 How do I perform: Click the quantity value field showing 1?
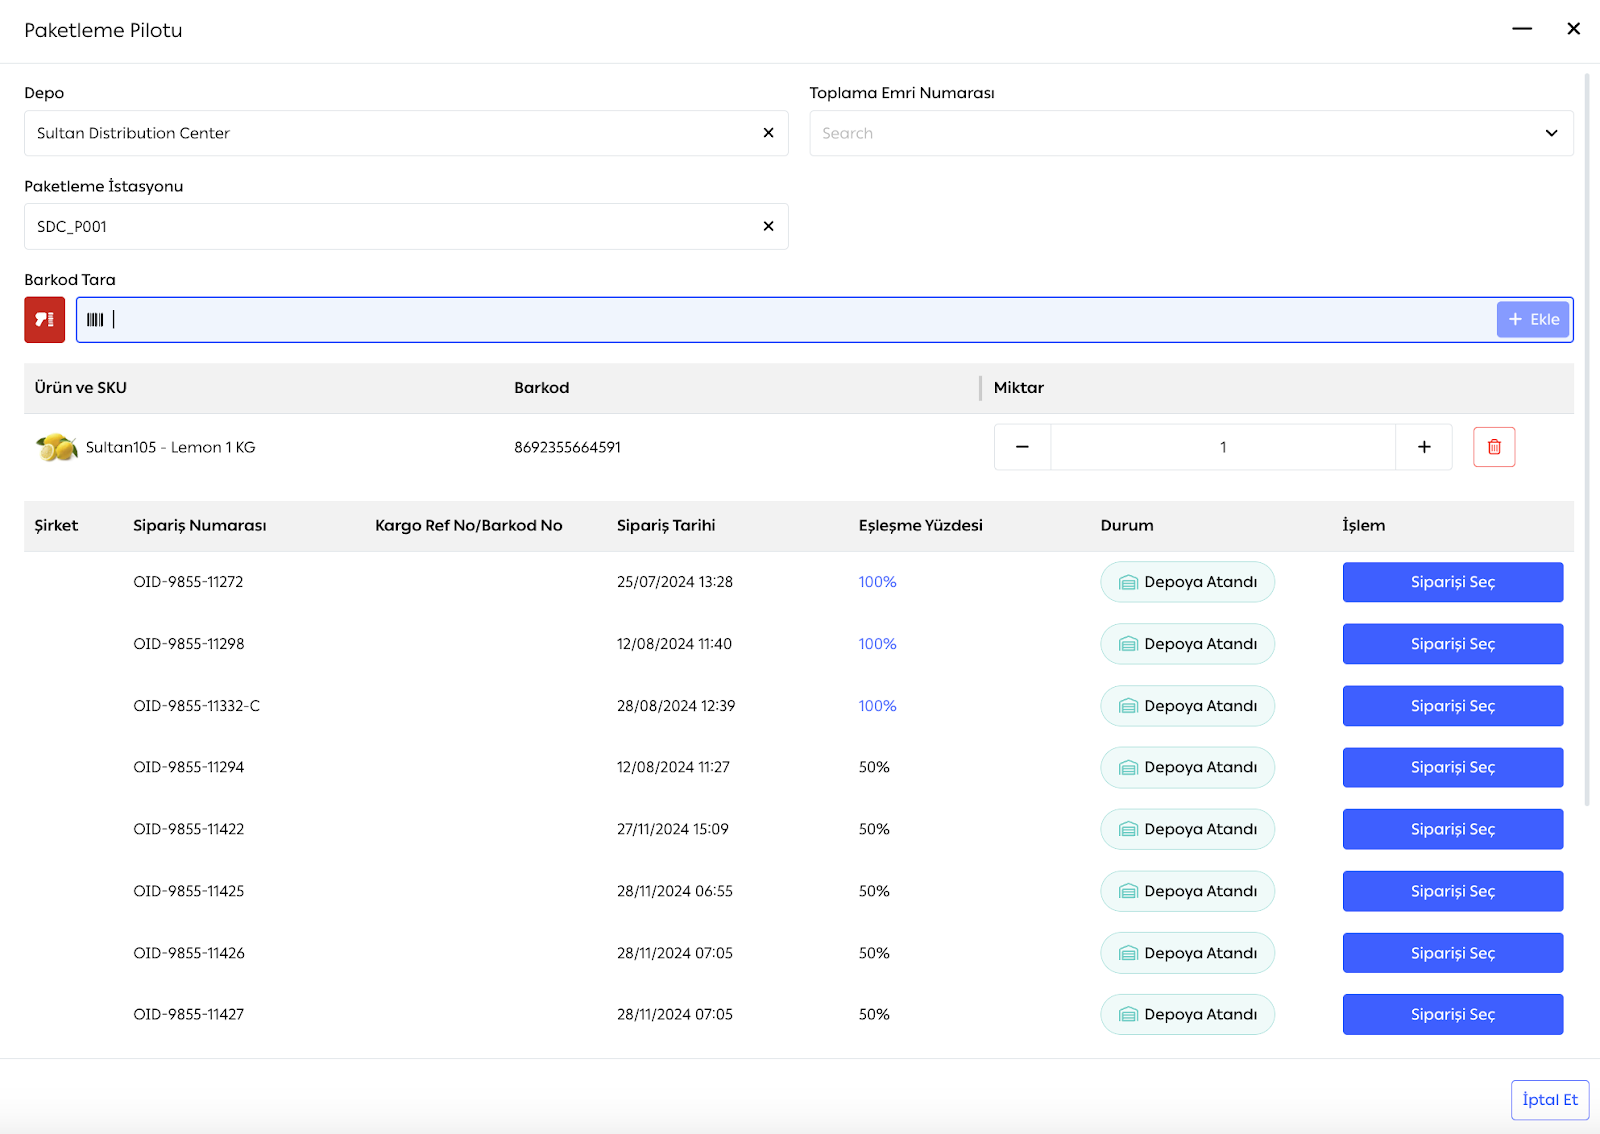[1223, 447]
